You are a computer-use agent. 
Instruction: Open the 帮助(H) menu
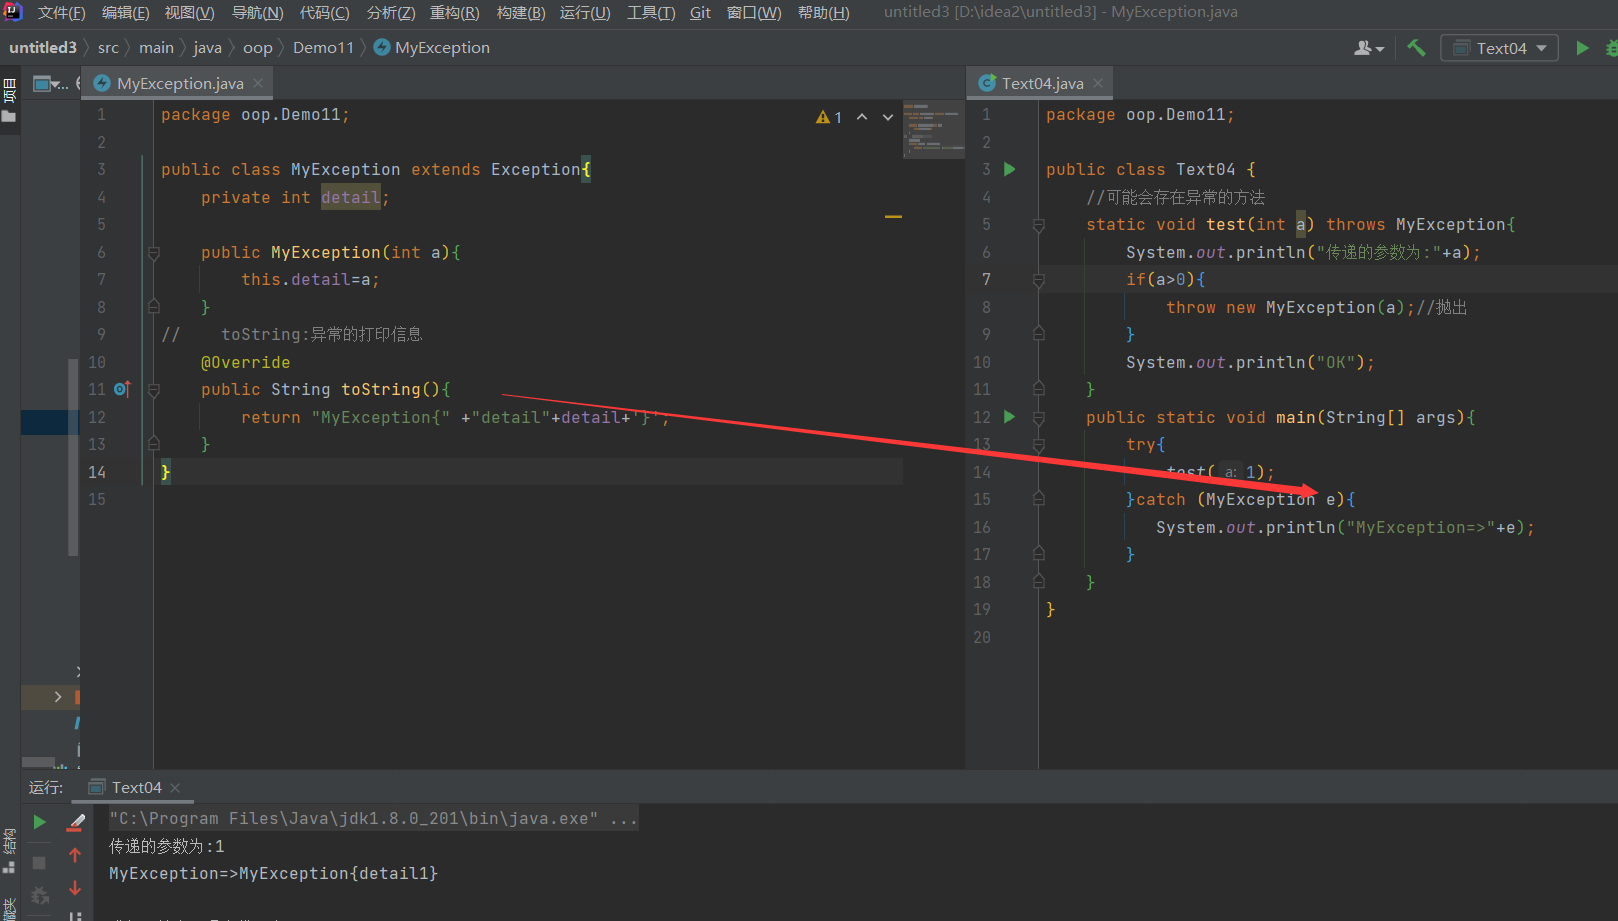(823, 13)
